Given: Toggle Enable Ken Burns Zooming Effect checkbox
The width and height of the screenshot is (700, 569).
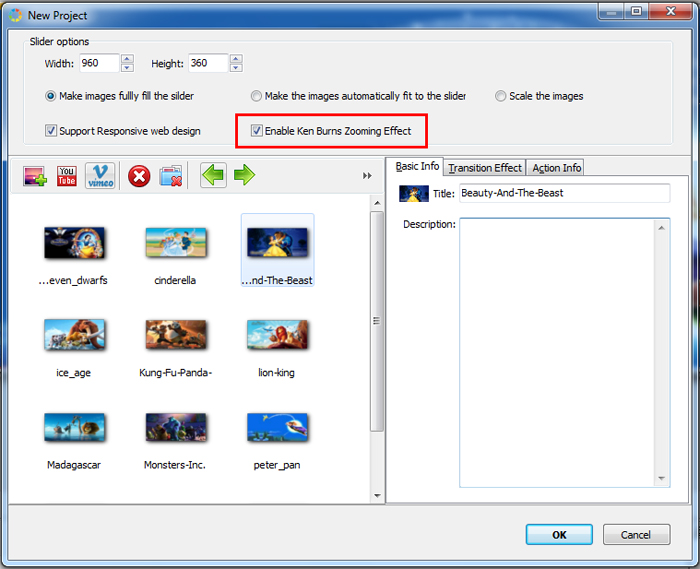Looking at the screenshot, I should pyautogui.click(x=257, y=131).
